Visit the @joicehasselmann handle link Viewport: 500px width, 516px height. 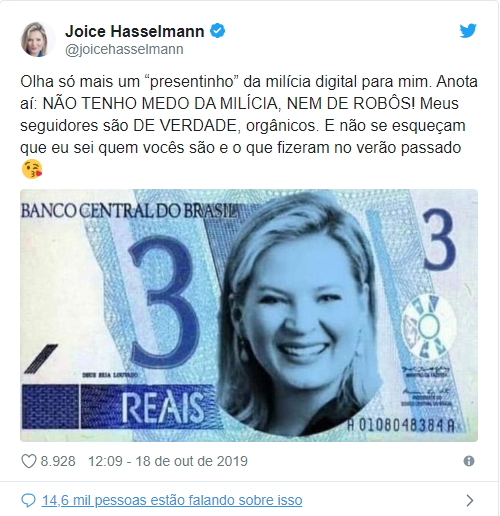tap(124, 49)
